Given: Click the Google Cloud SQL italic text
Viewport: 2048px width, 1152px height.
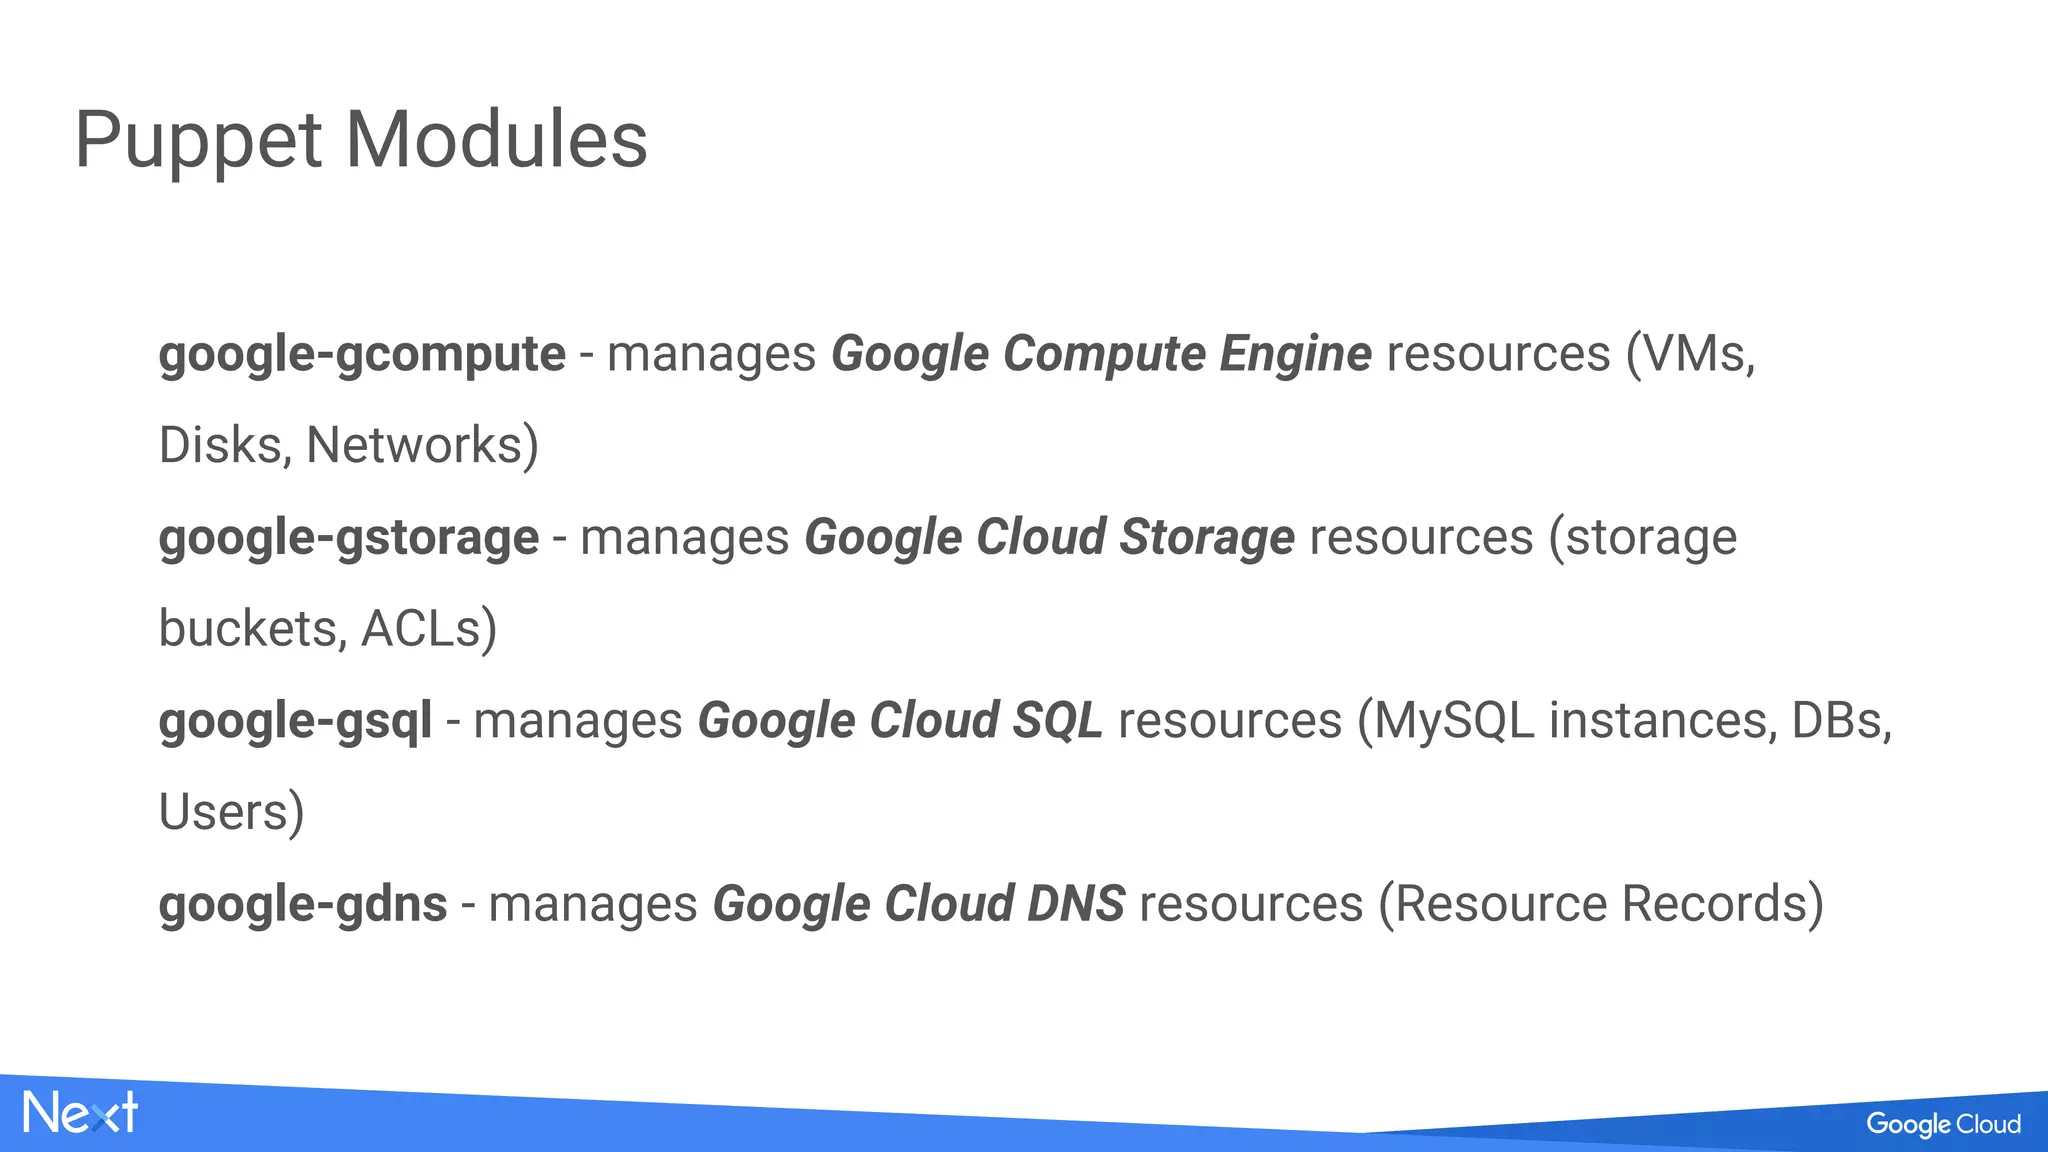Looking at the screenshot, I should (900, 722).
